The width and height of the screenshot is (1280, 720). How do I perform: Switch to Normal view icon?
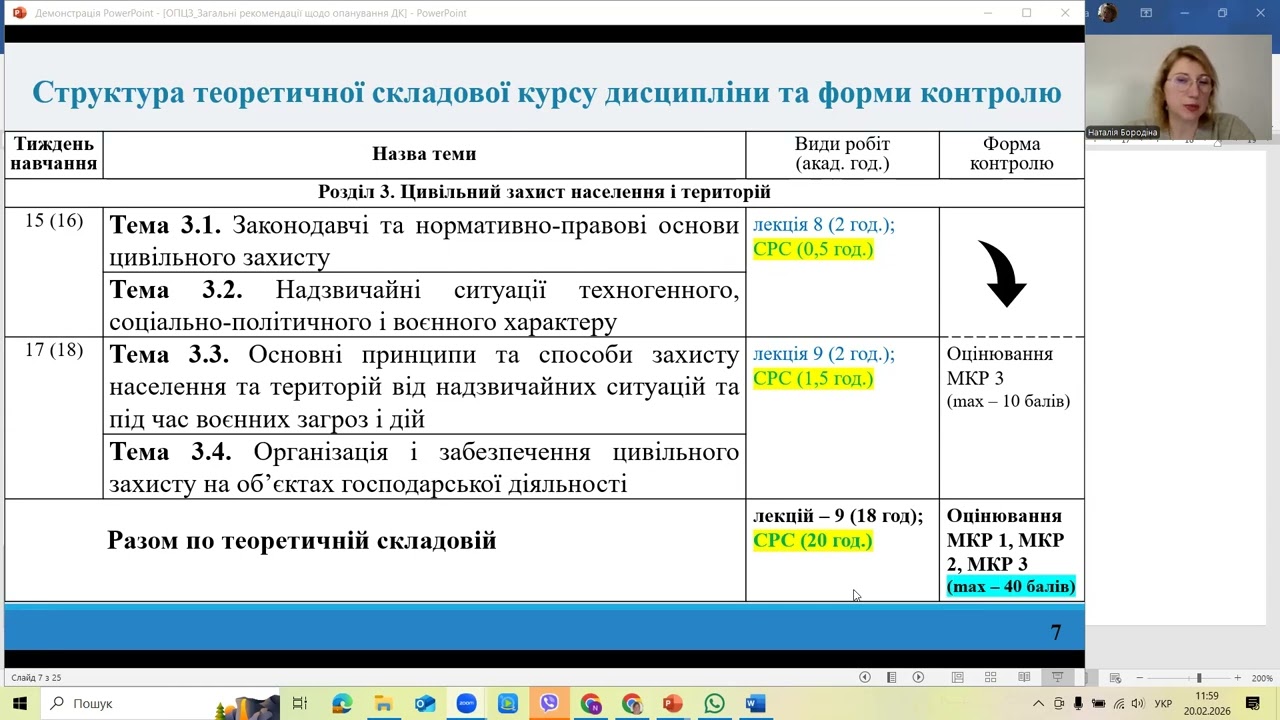click(x=957, y=677)
